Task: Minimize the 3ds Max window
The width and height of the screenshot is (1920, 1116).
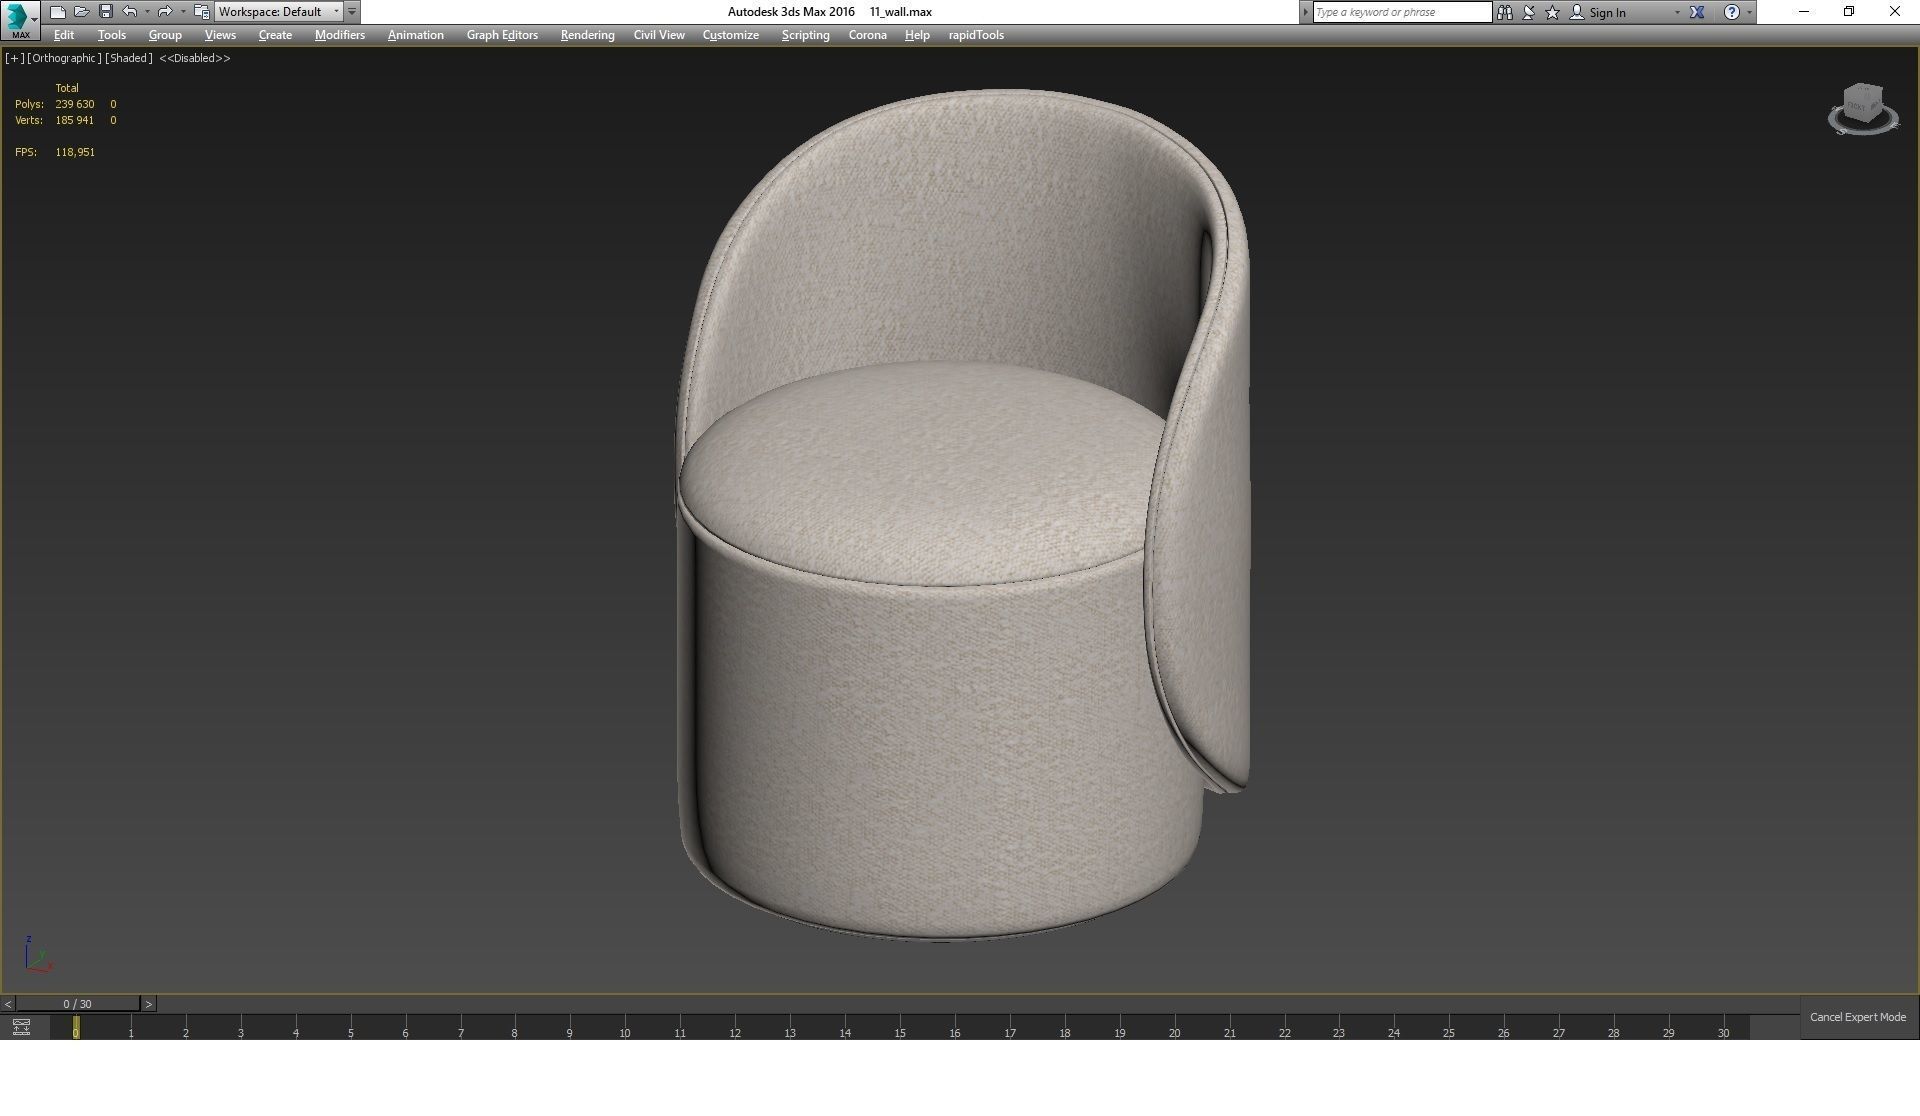Action: (x=1804, y=12)
